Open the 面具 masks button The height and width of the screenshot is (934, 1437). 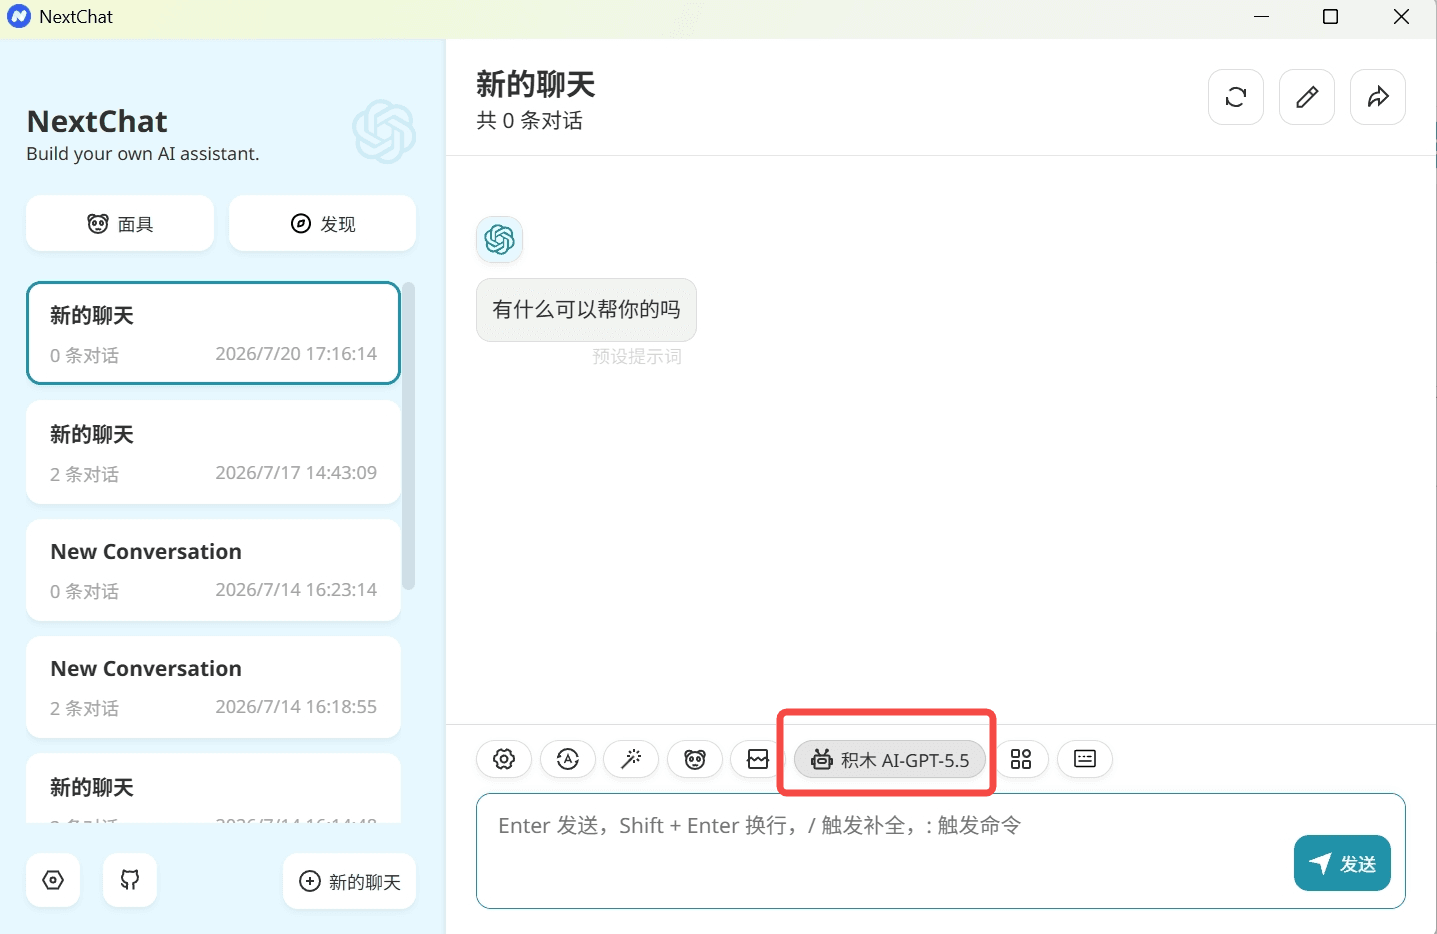pyautogui.click(x=120, y=223)
